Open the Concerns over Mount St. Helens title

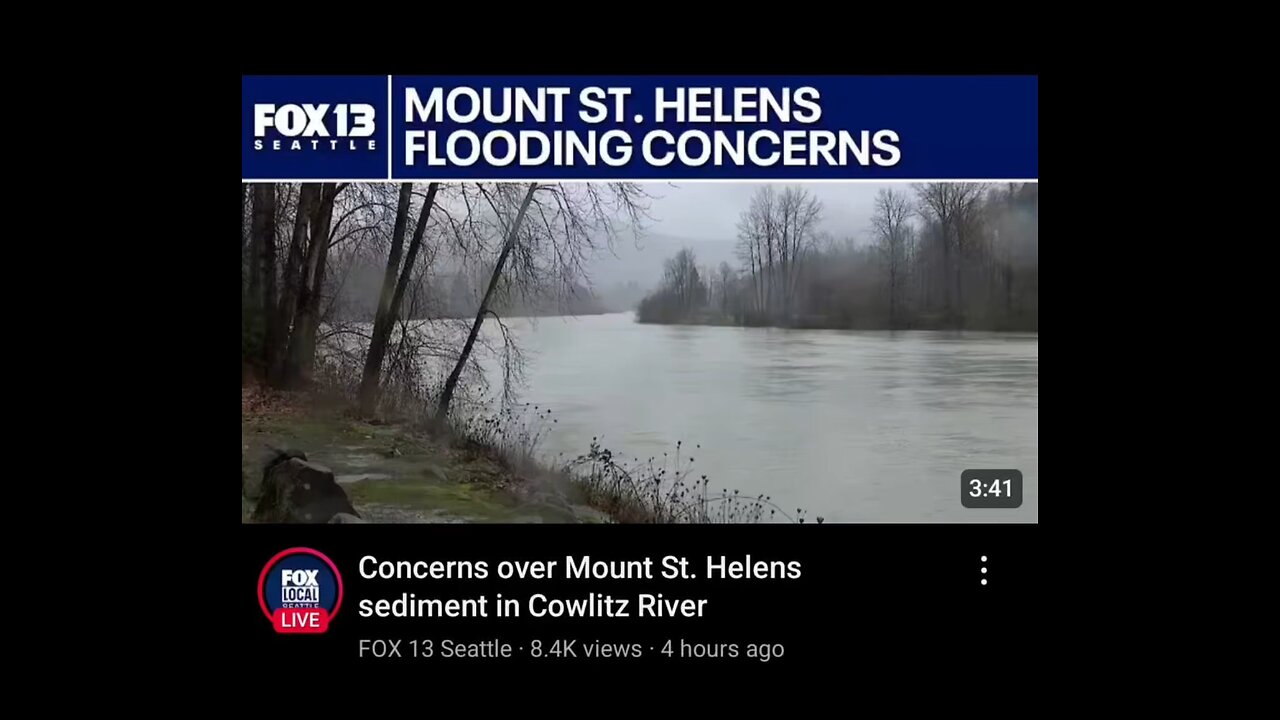tap(580, 586)
